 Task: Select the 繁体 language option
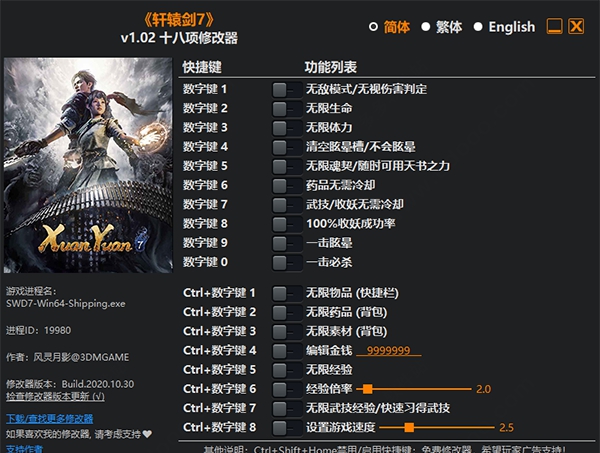(x=442, y=27)
